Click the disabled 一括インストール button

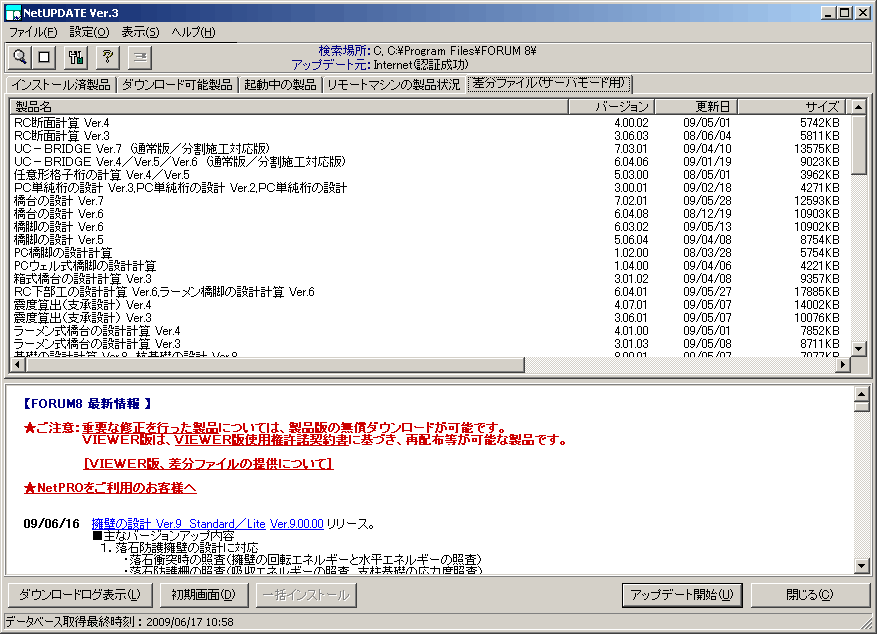306,595
